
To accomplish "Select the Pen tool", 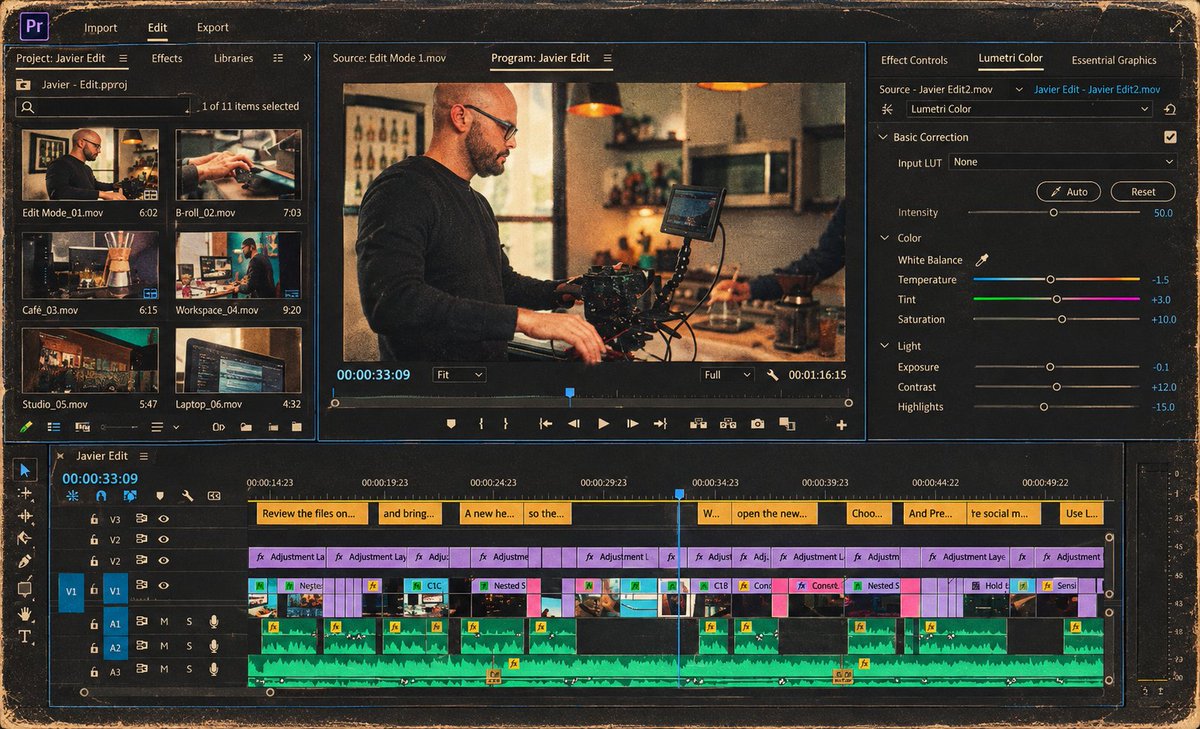I will point(26,562).
